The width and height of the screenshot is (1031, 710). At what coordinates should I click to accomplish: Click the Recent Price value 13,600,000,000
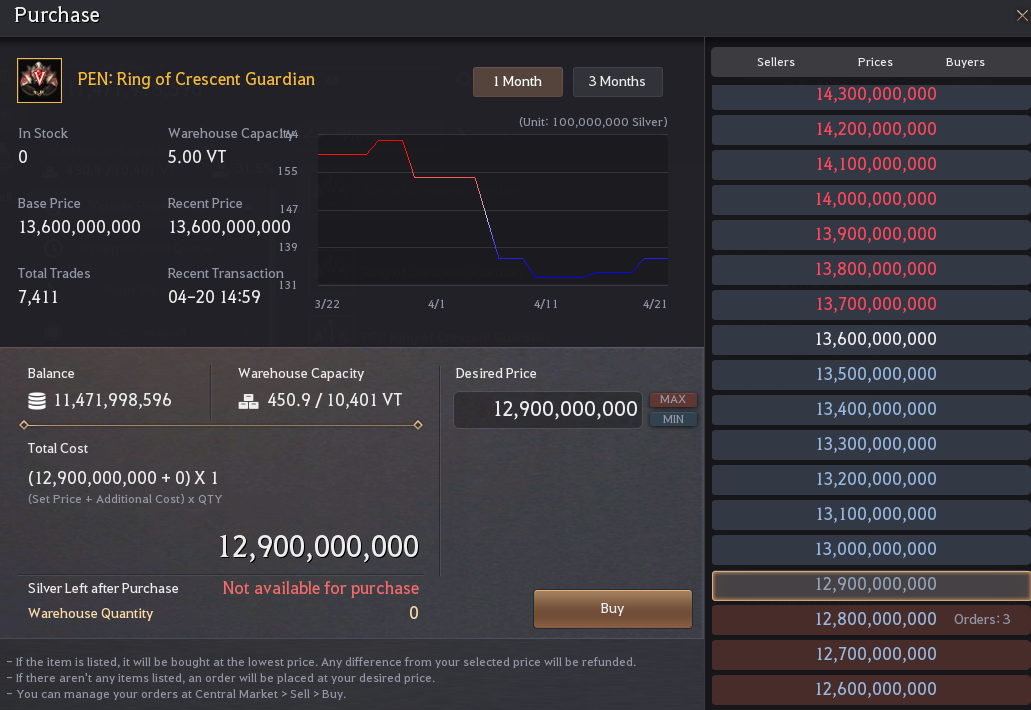pyautogui.click(x=229, y=227)
